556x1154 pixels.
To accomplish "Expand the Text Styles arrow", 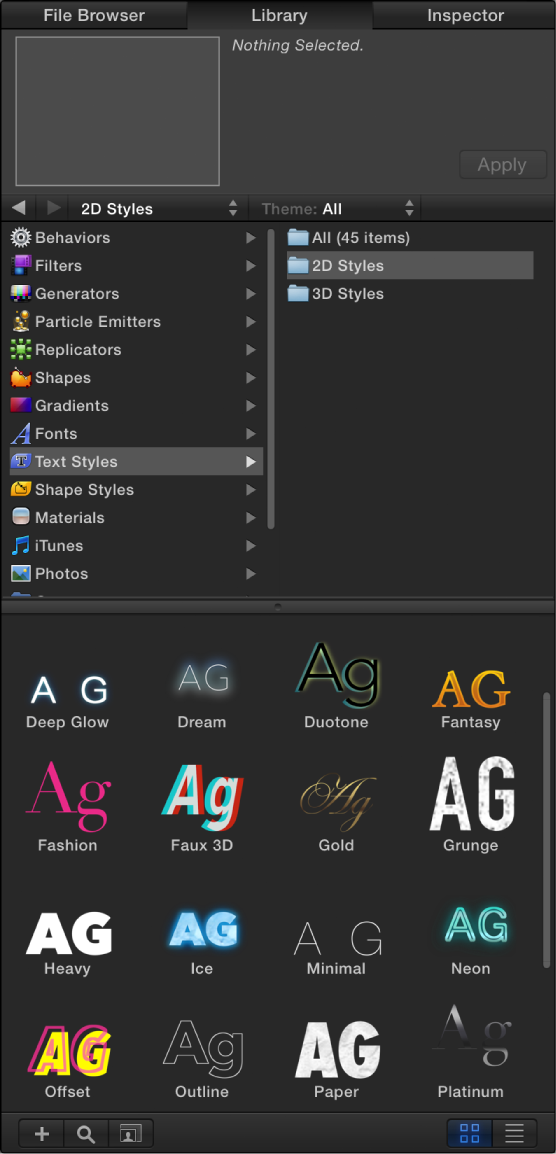I will (x=251, y=461).
